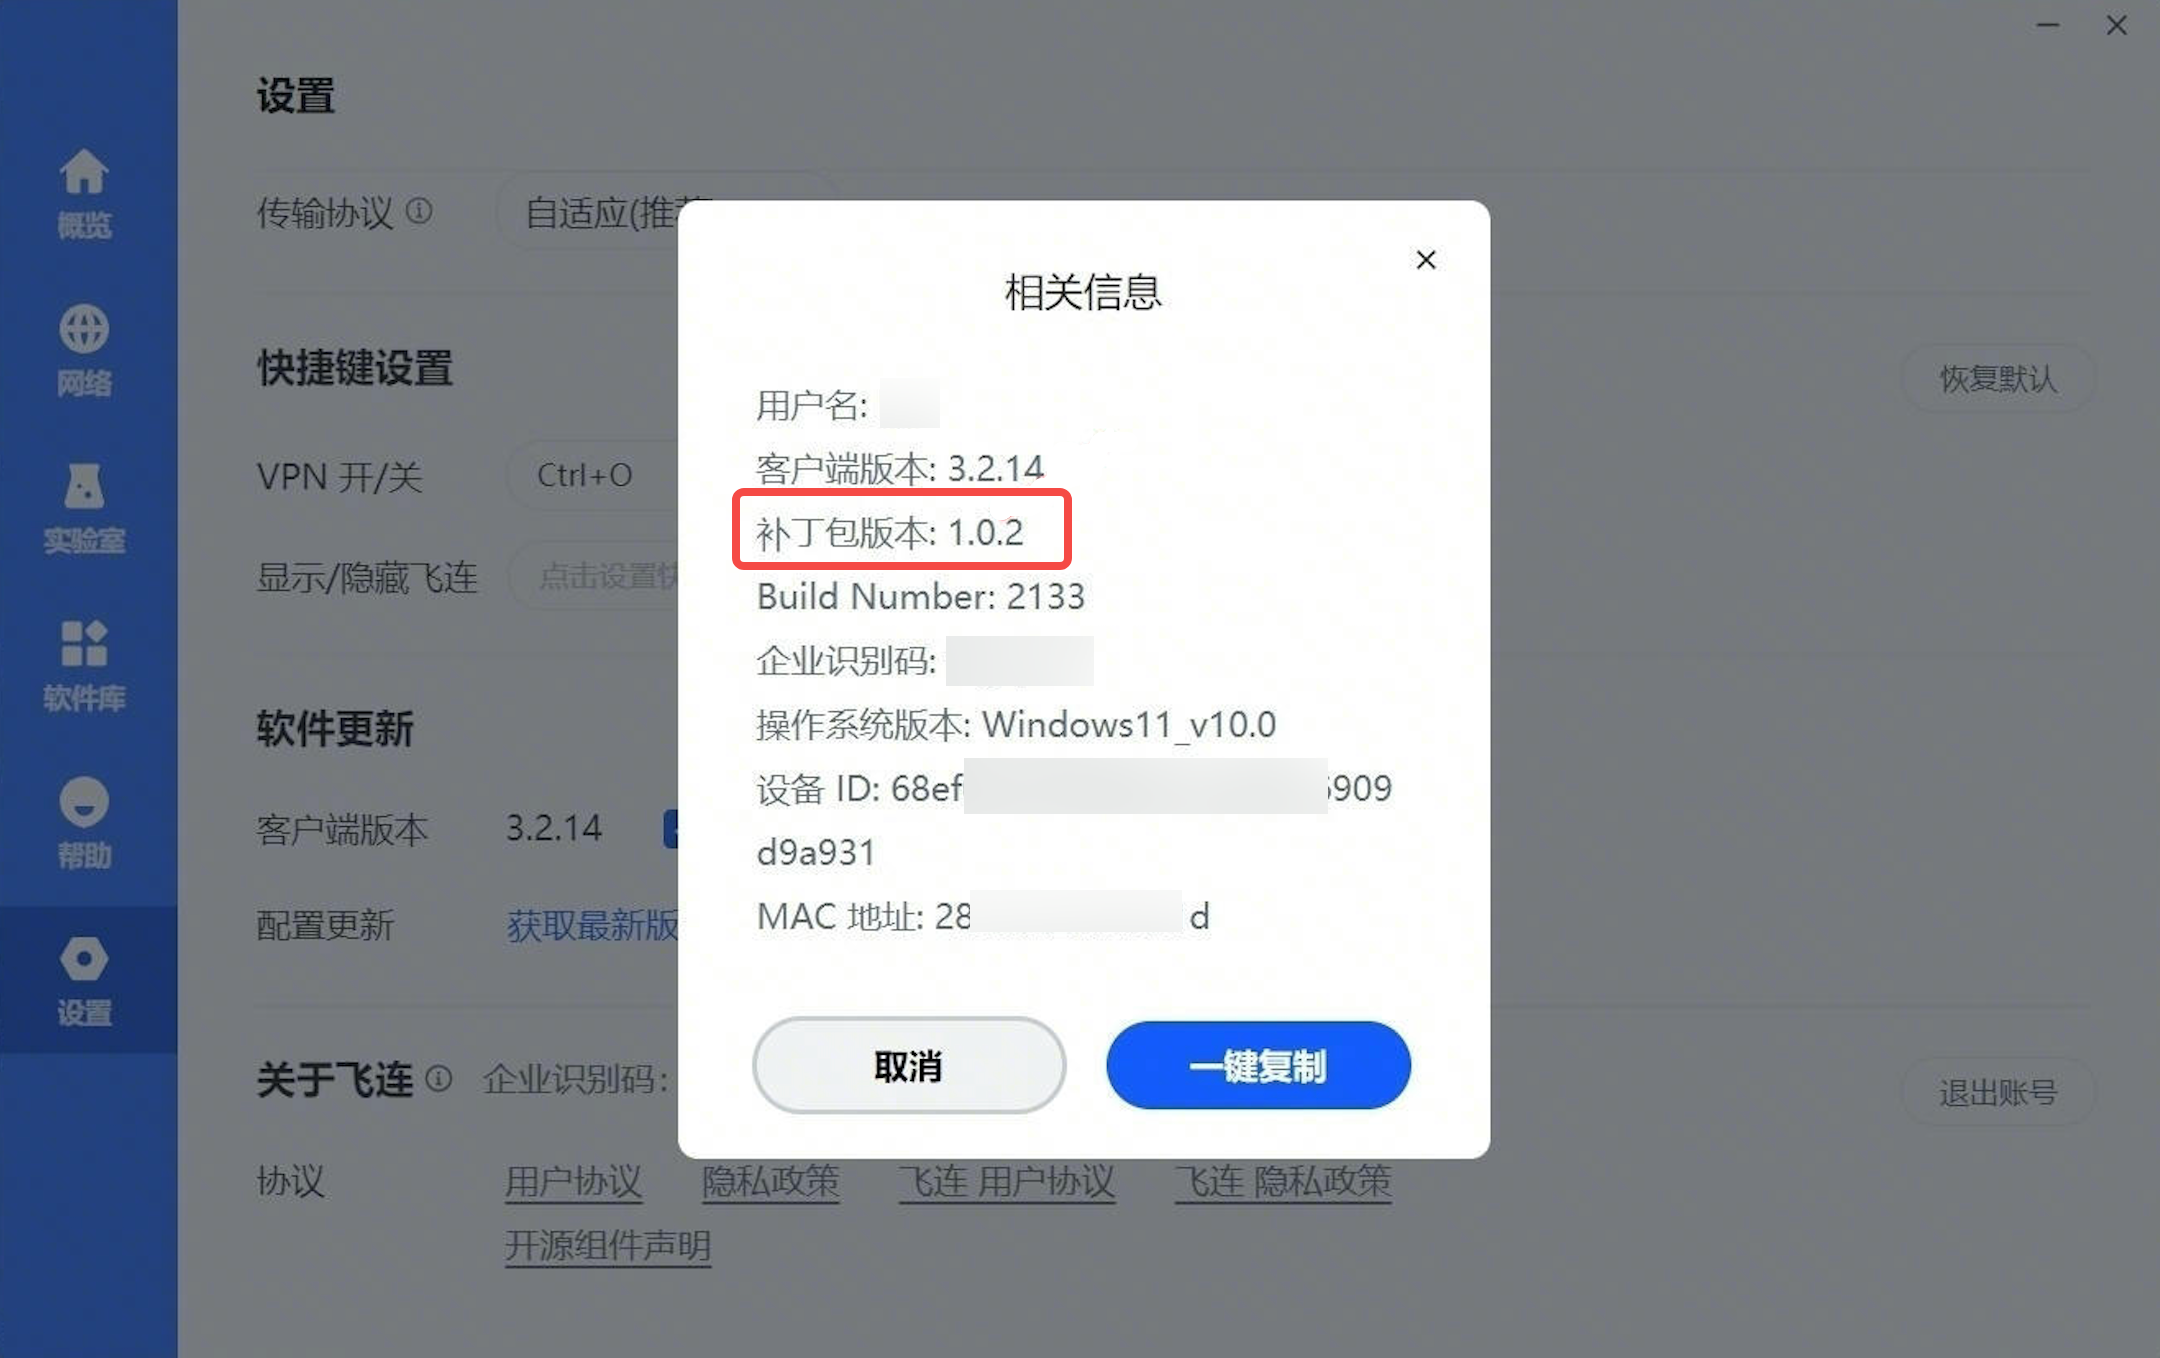Open the 帮助 help icon in sidebar
Image resolution: width=2160 pixels, height=1358 pixels.
[84, 822]
